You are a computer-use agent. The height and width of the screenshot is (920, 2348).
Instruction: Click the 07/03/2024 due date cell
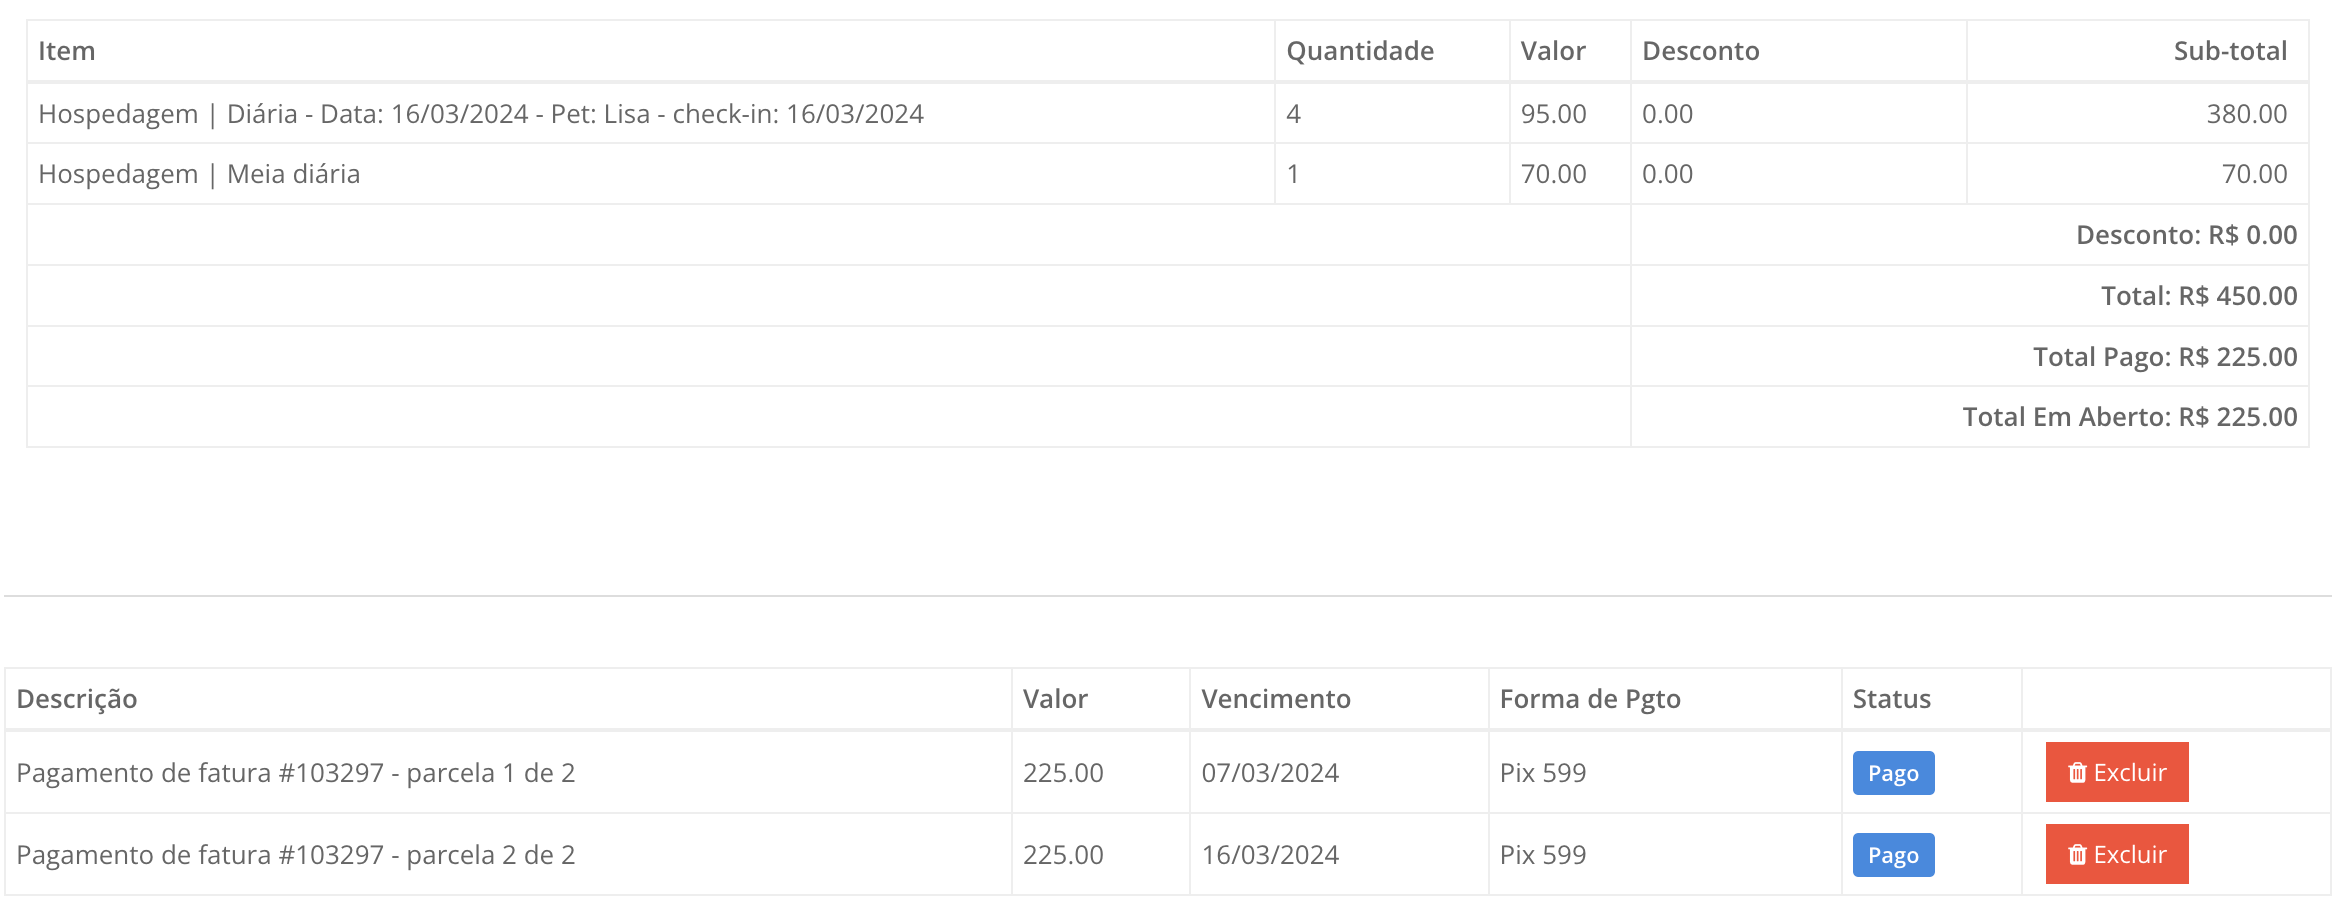(1269, 773)
